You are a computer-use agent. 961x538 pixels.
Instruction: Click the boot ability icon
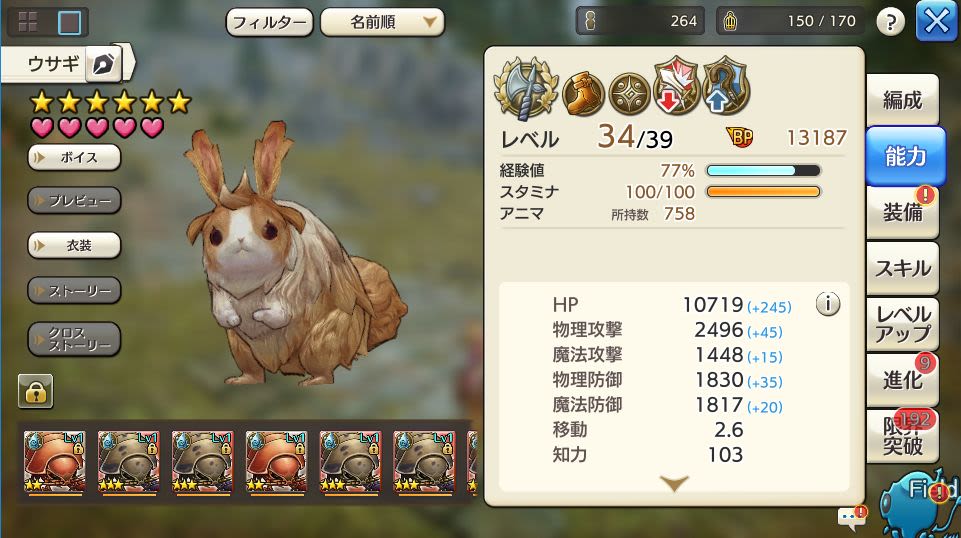pyautogui.click(x=583, y=94)
